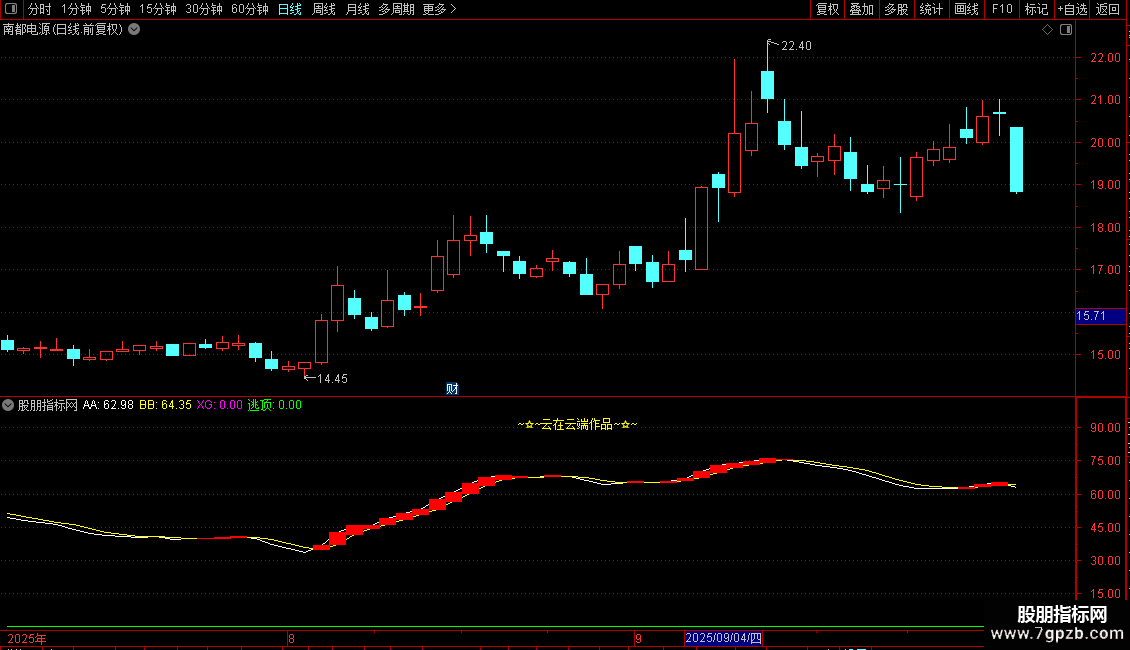Toggle the side panel icon next to the diamond
Screen dimensions: 1130x650
(1066, 30)
